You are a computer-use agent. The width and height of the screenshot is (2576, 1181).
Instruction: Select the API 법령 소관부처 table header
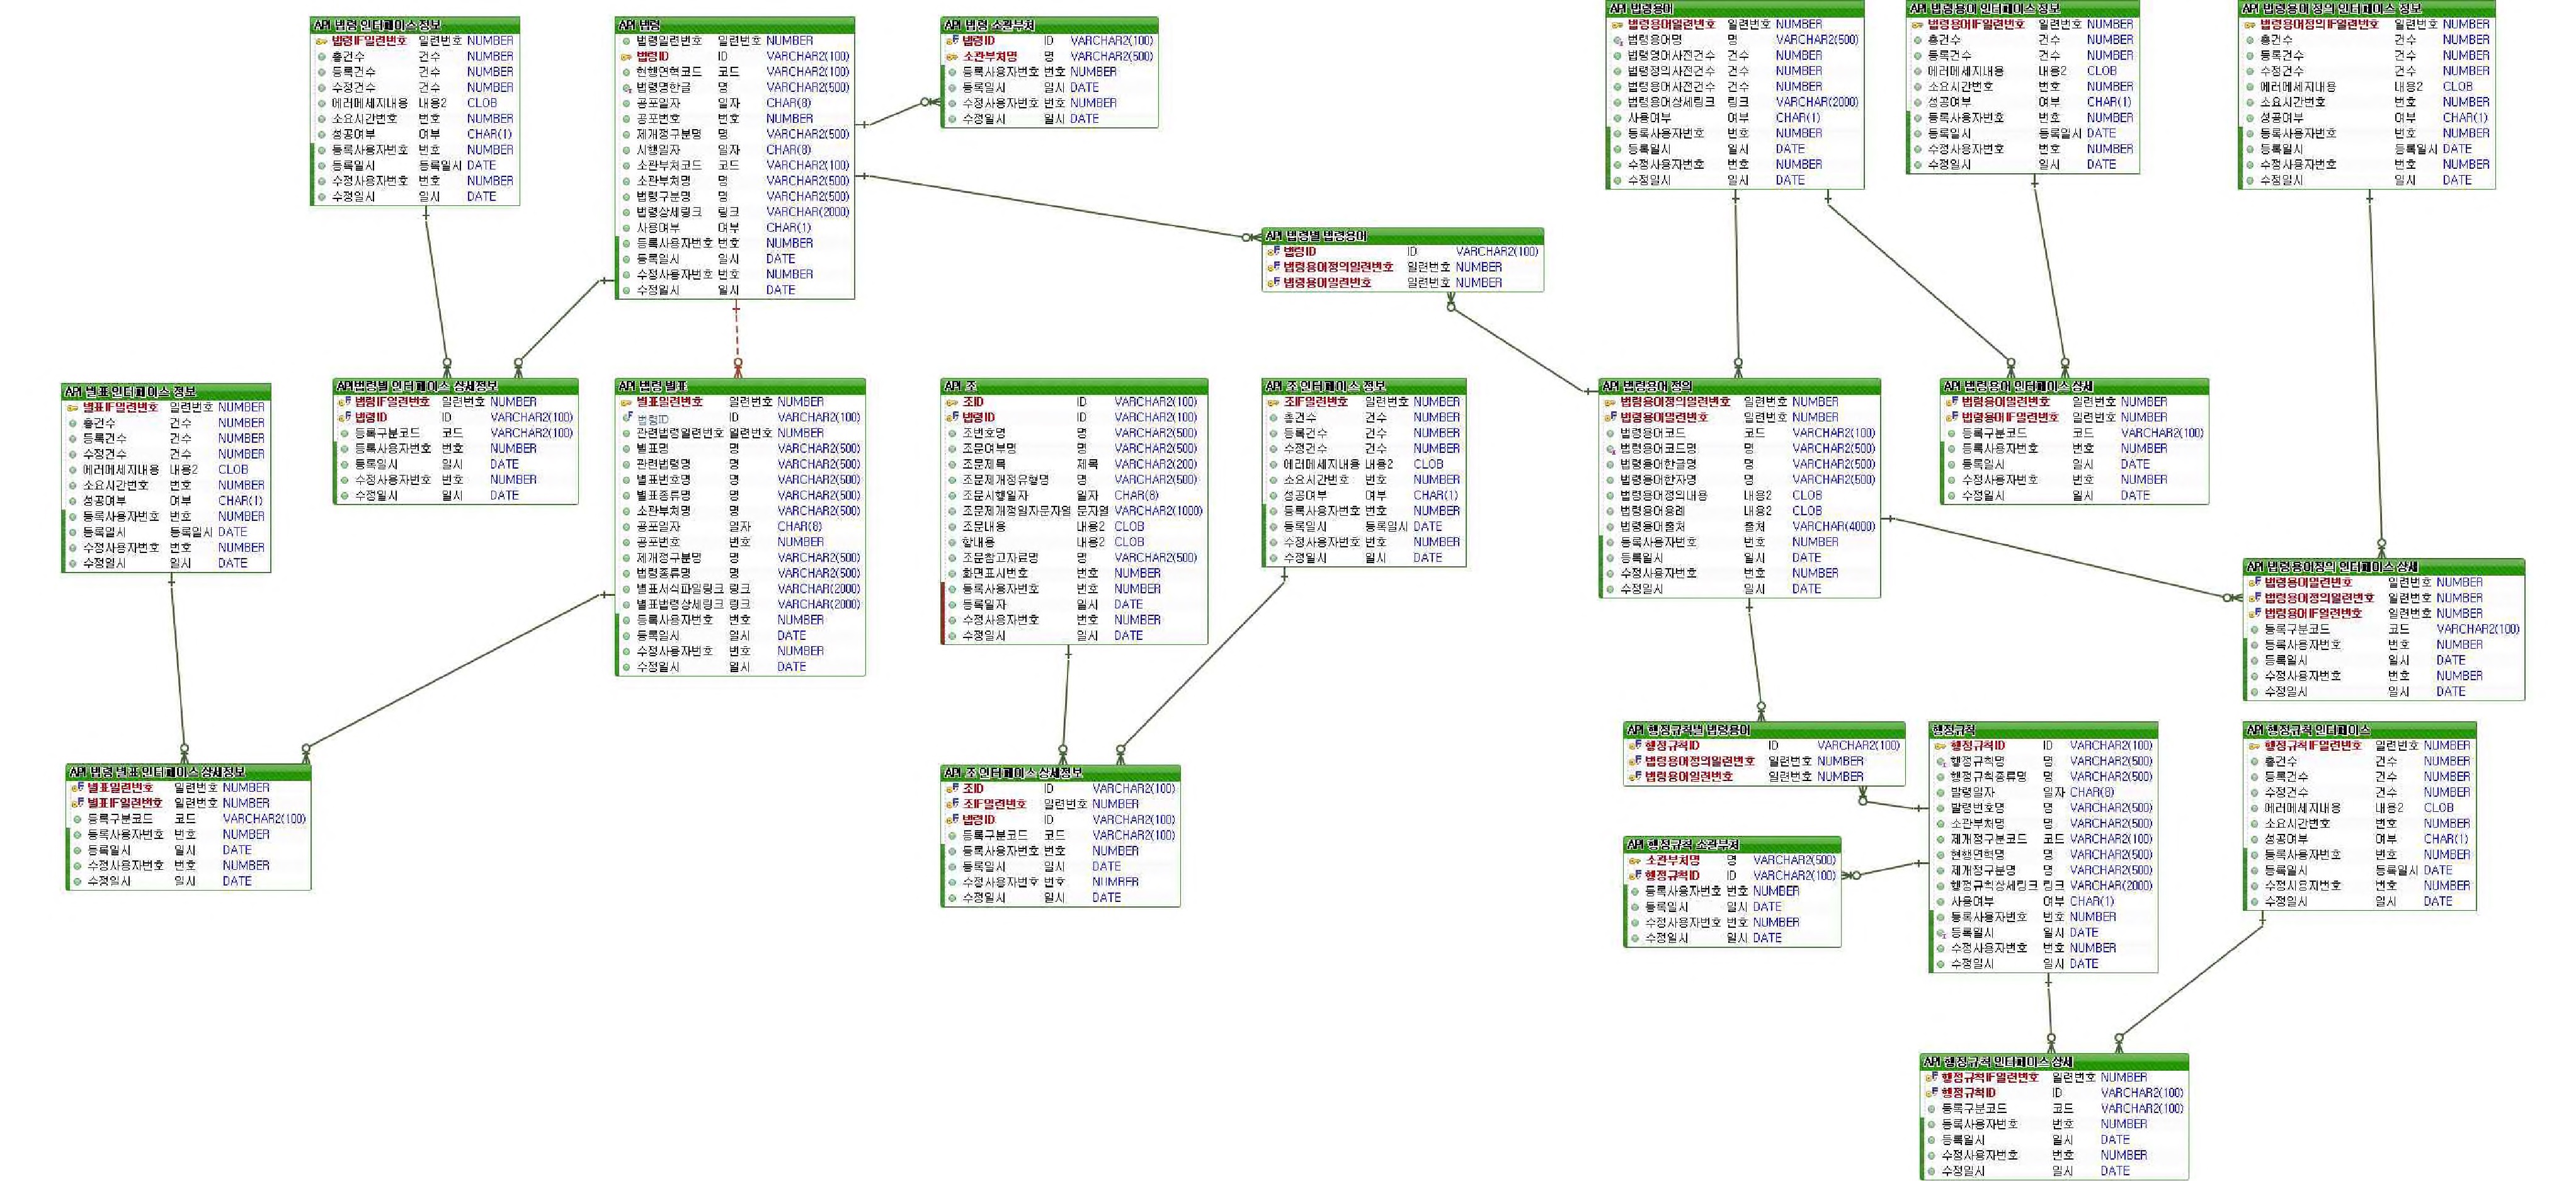click(1049, 25)
